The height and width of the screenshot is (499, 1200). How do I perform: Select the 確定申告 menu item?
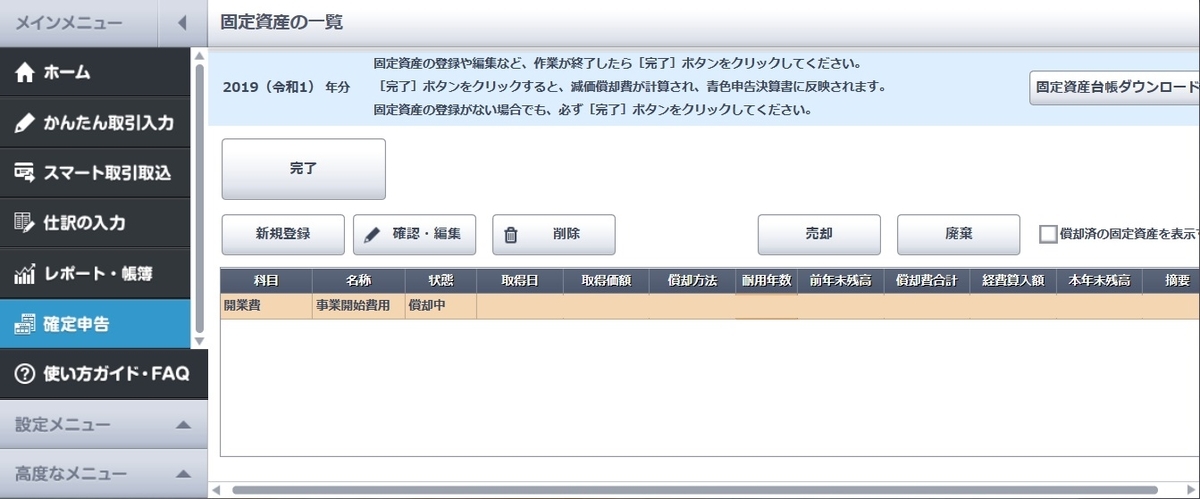tap(95, 324)
